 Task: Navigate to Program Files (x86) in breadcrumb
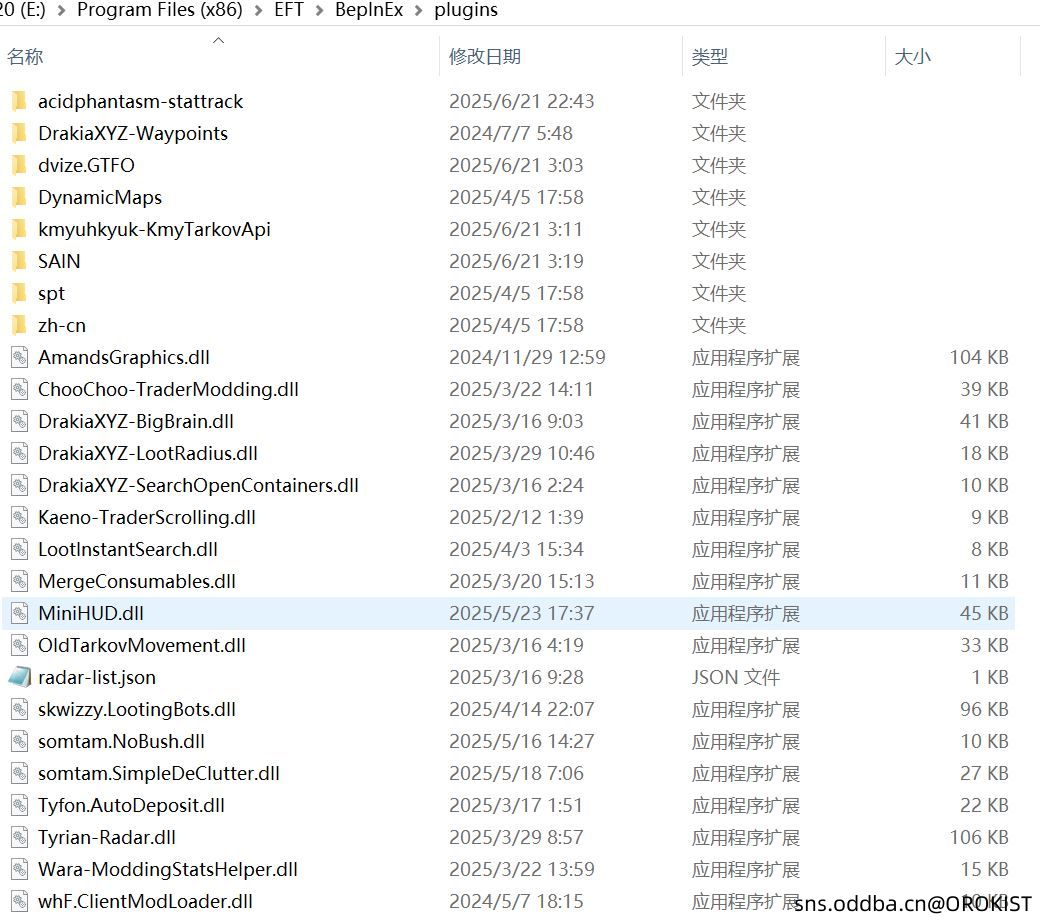pyautogui.click(x=160, y=10)
